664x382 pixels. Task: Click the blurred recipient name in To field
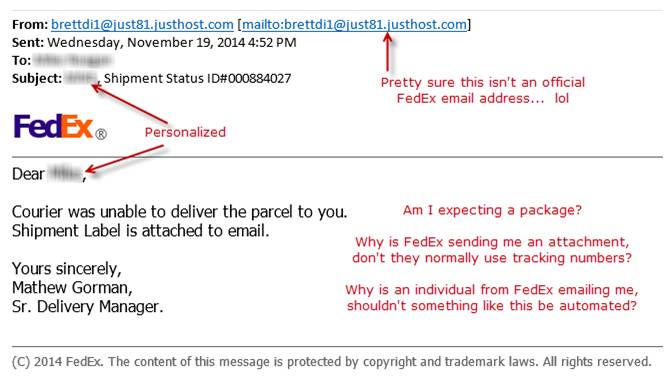click(x=73, y=61)
